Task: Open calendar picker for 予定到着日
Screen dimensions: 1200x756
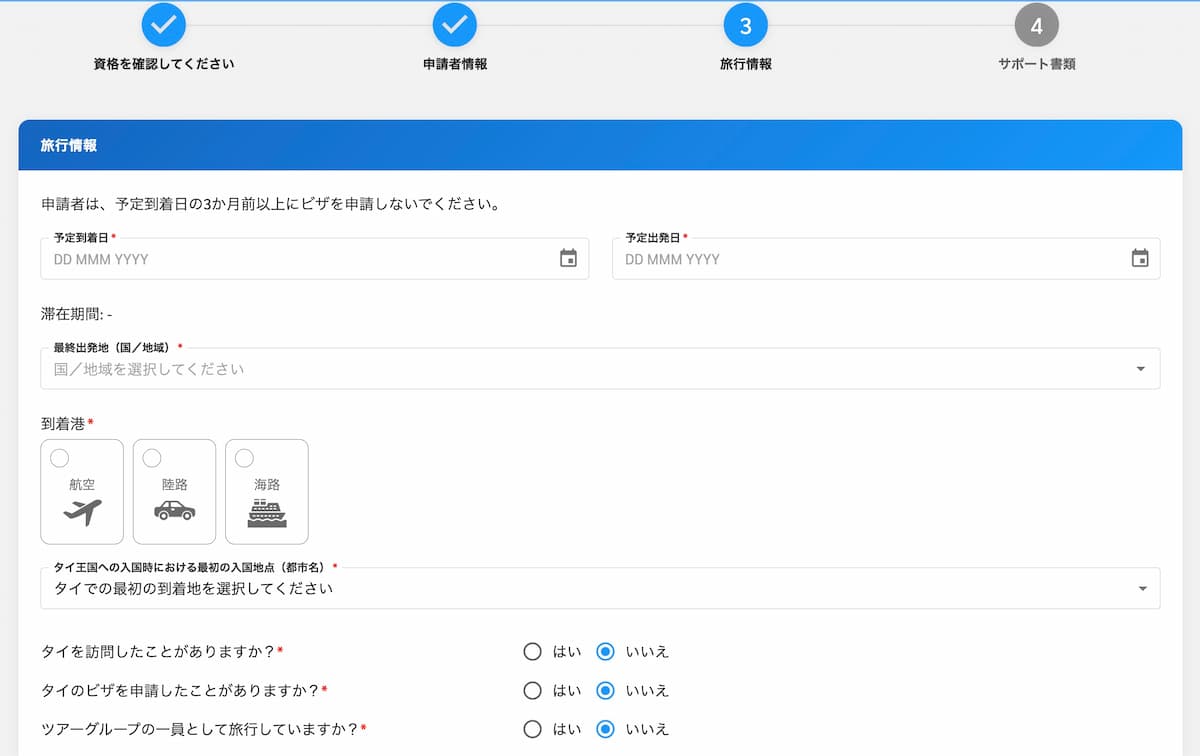Action: point(568,259)
